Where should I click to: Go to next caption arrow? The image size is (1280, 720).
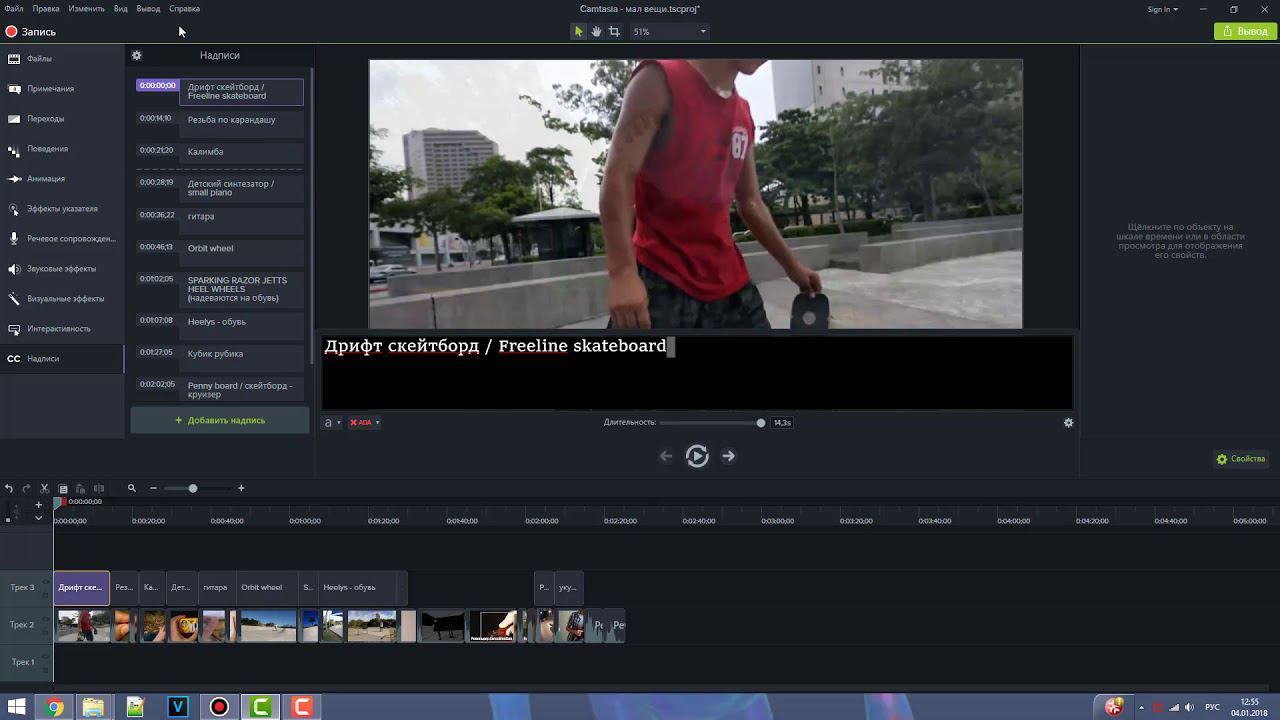click(x=729, y=456)
